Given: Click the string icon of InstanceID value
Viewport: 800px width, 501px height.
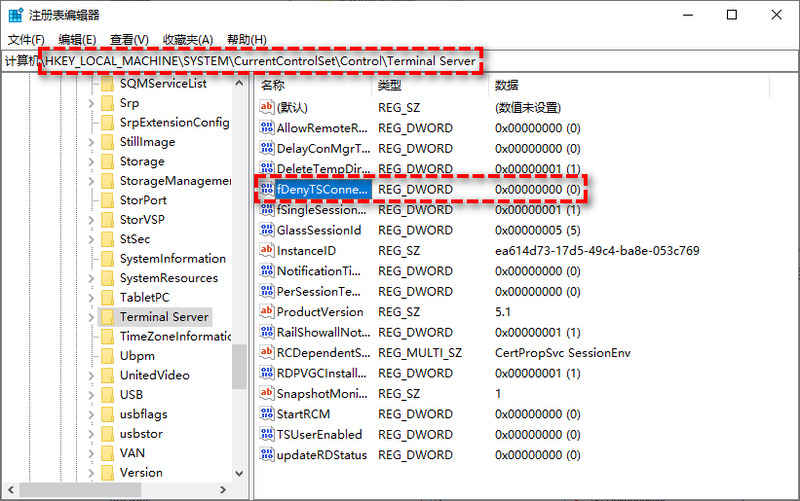Looking at the screenshot, I should [266, 250].
